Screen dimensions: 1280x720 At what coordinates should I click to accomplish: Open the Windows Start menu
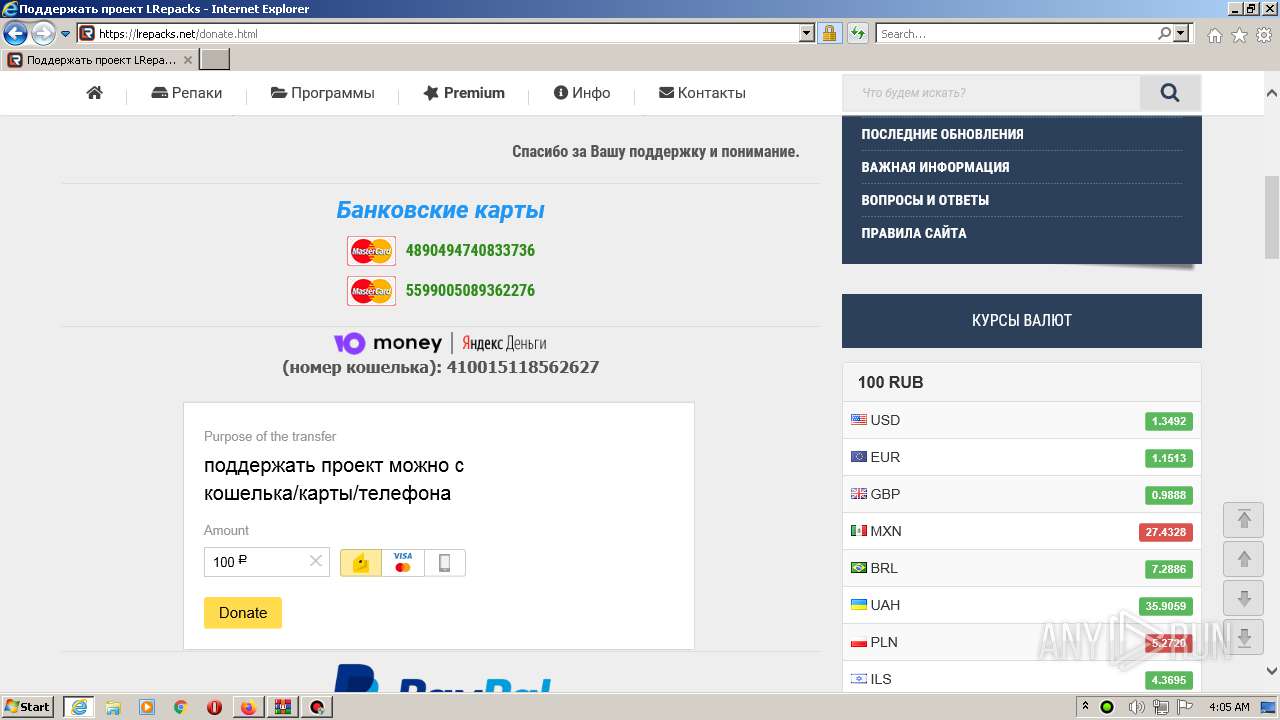(x=28, y=707)
